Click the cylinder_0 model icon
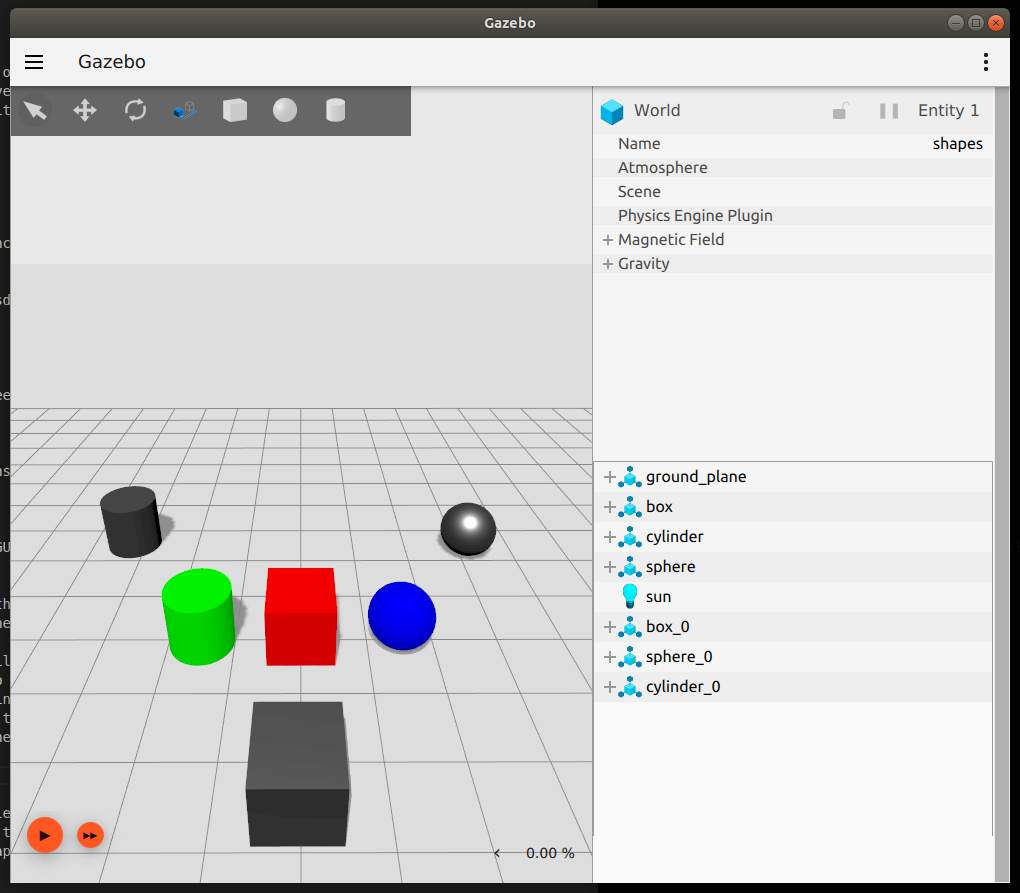1020x893 pixels. [x=630, y=686]
